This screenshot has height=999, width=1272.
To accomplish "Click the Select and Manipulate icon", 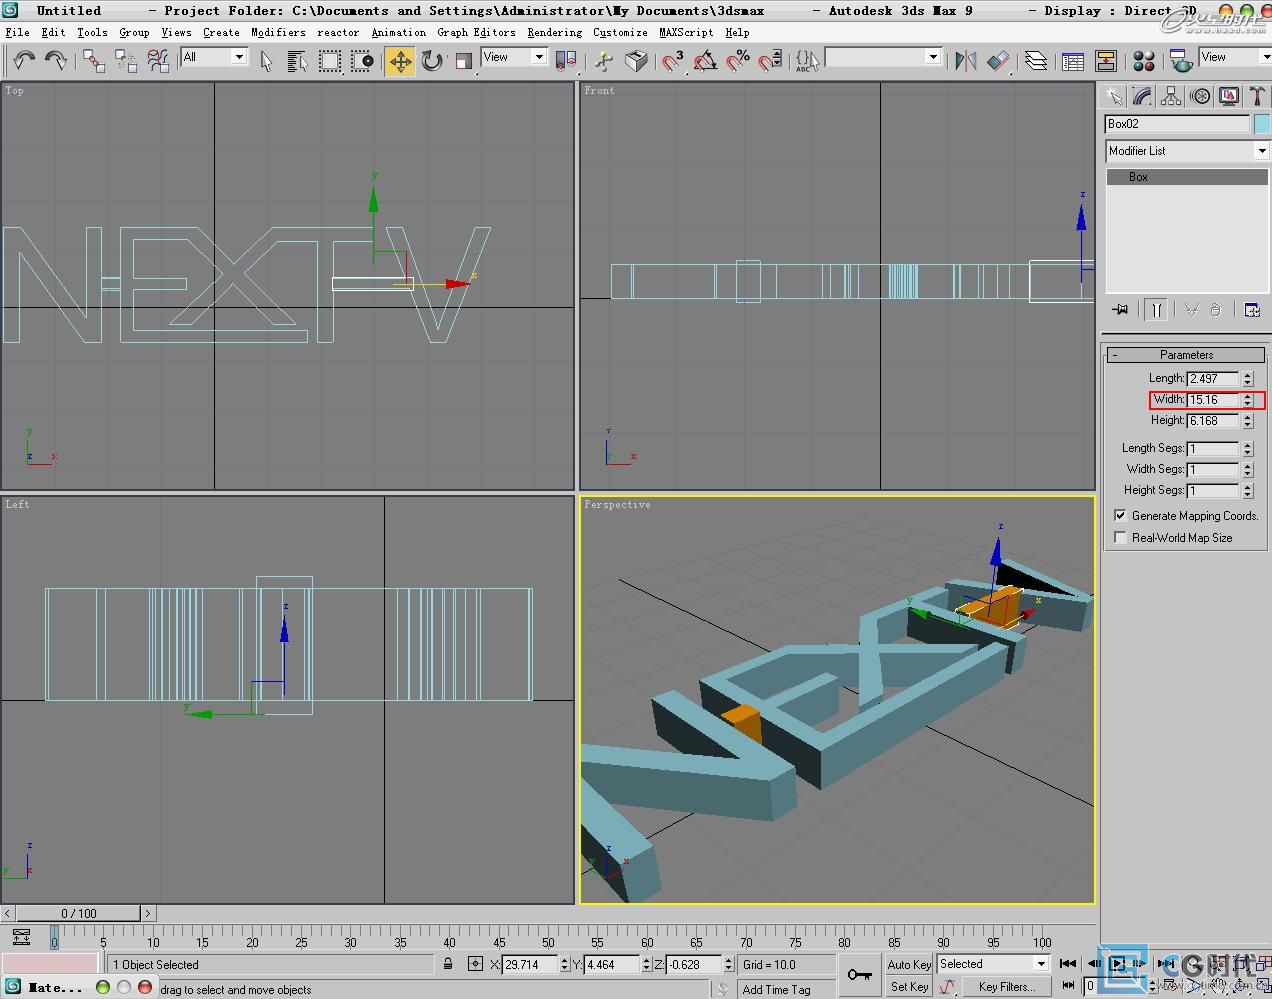I will [x=603, y=61].
